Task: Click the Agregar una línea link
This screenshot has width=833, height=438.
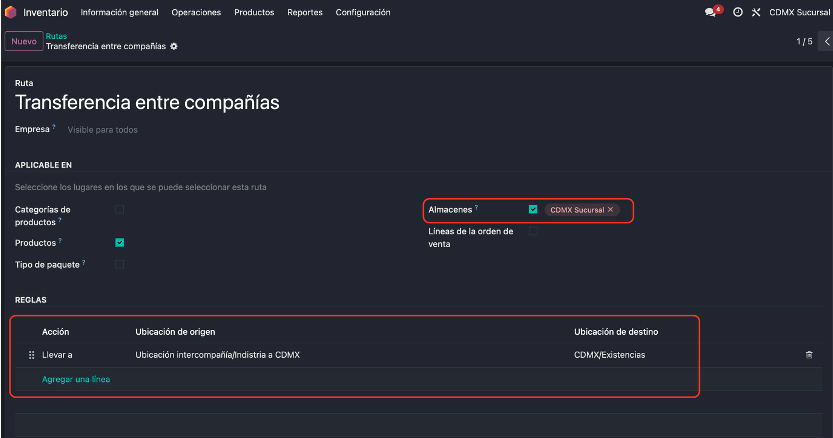Action: (76, 380)
